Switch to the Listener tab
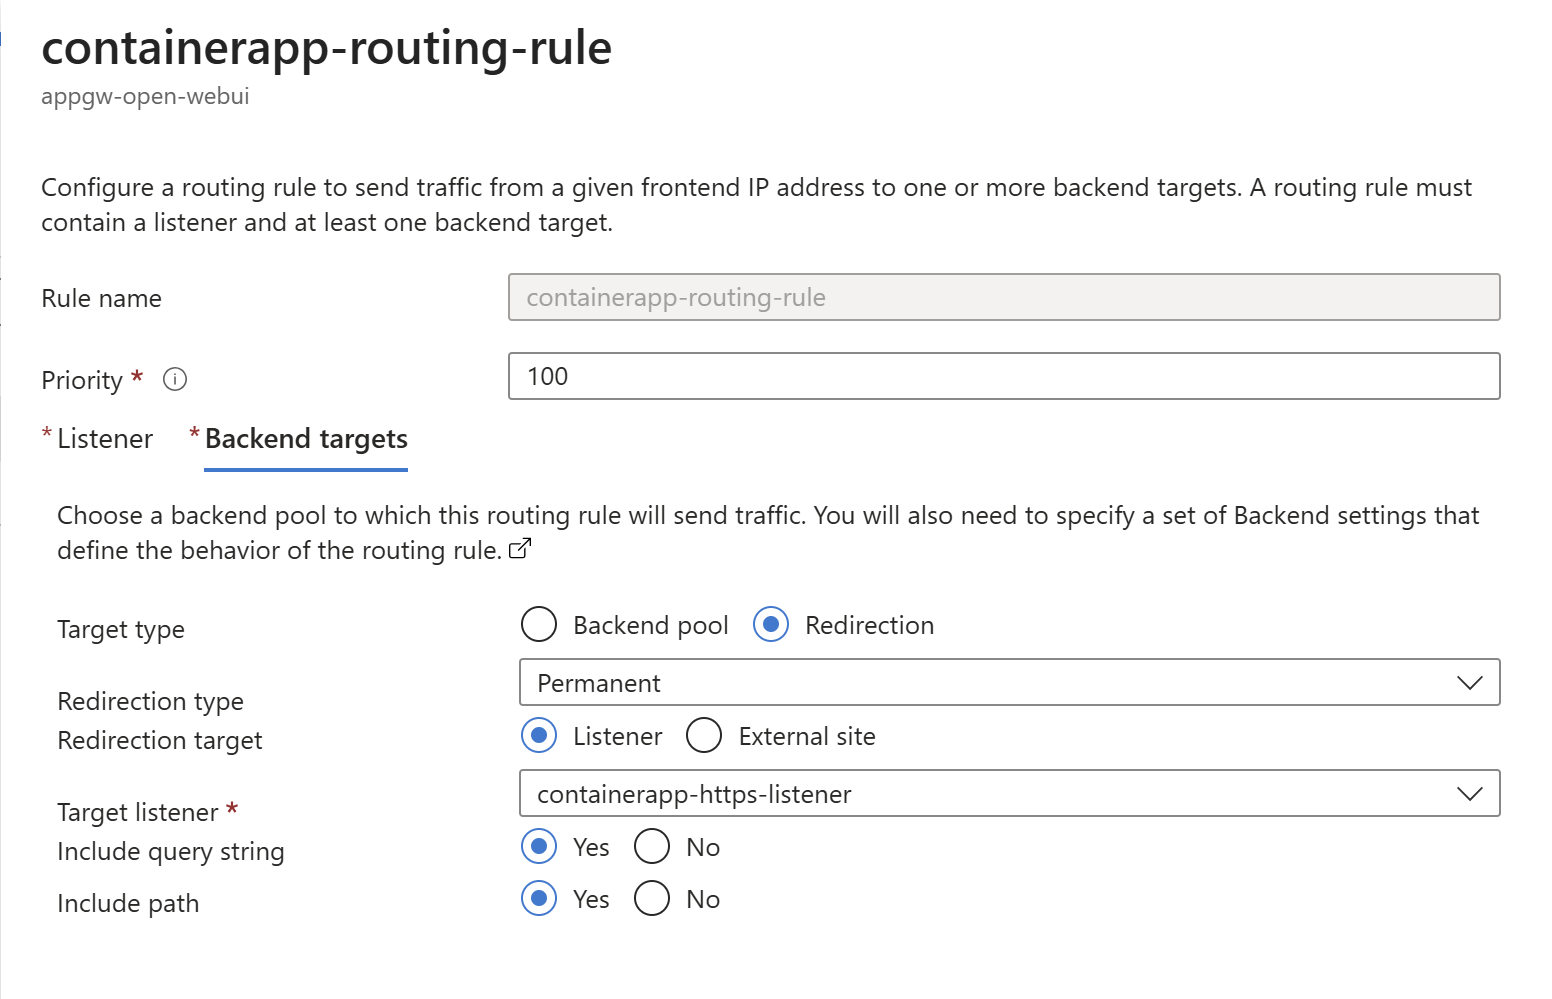Screen dimensions: 1552x999 pyautogui.click(x=104, y=439)
